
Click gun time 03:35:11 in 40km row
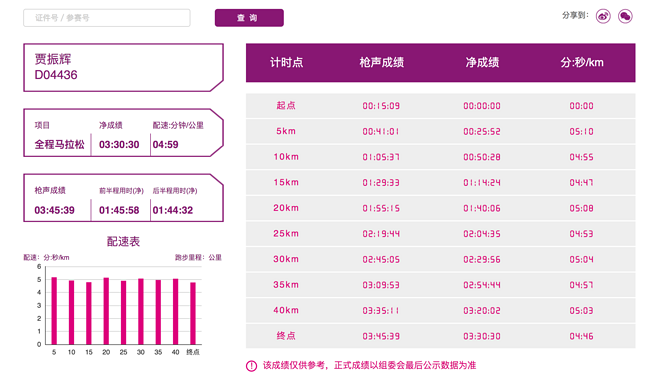pos(381,311)
